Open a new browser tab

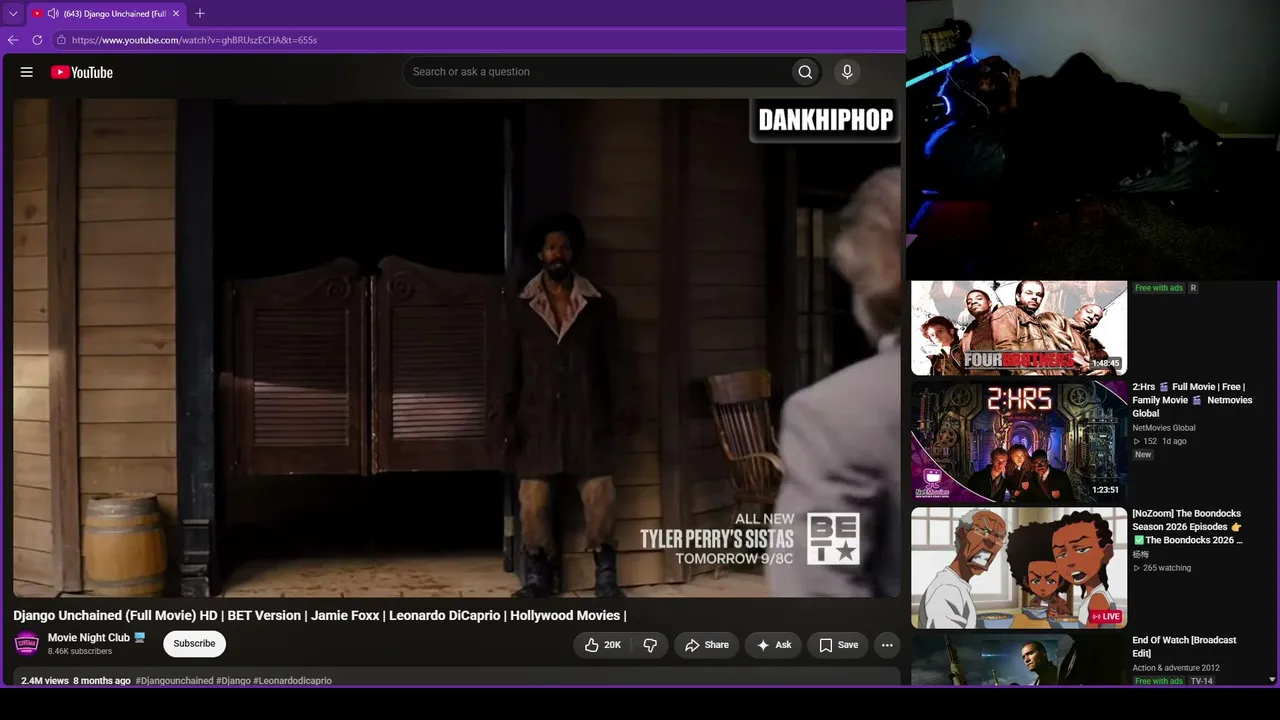coord(200,14)
